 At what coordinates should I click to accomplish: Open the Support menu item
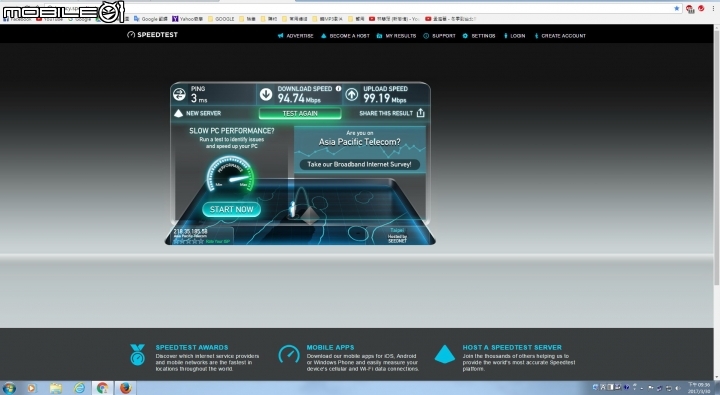pos(439,36)
